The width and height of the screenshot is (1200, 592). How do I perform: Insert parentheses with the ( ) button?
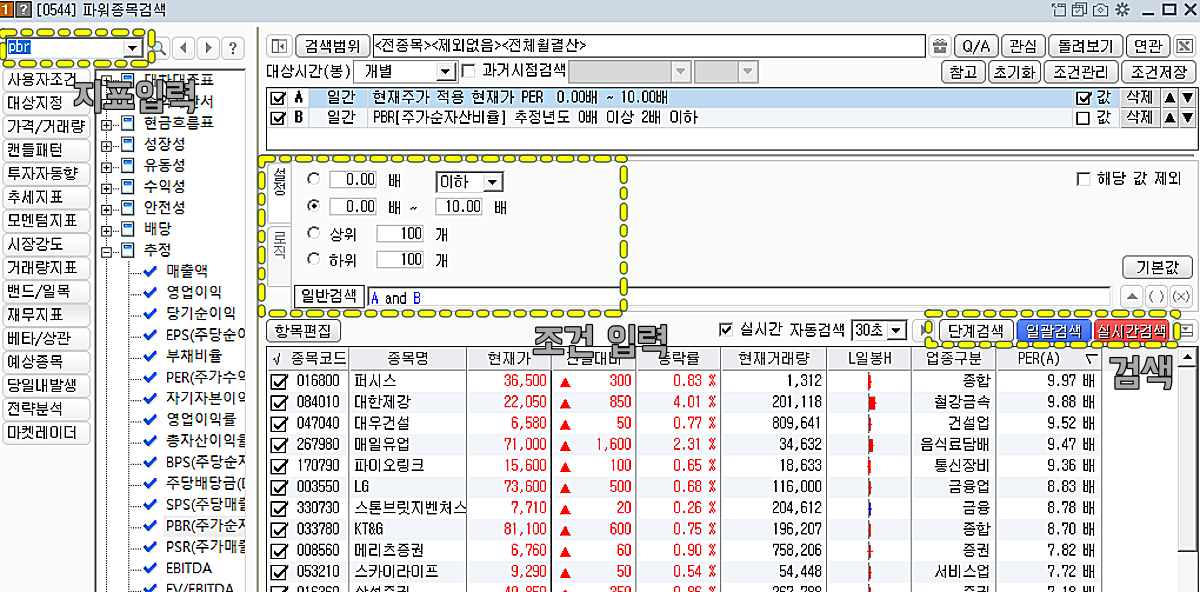pyautogui.click(x=1156, y=297)
